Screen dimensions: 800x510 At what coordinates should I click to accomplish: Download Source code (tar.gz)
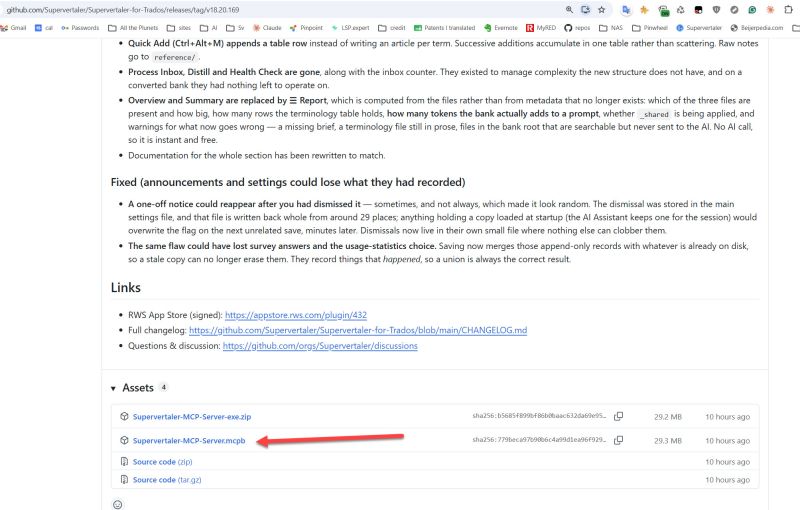167,480
